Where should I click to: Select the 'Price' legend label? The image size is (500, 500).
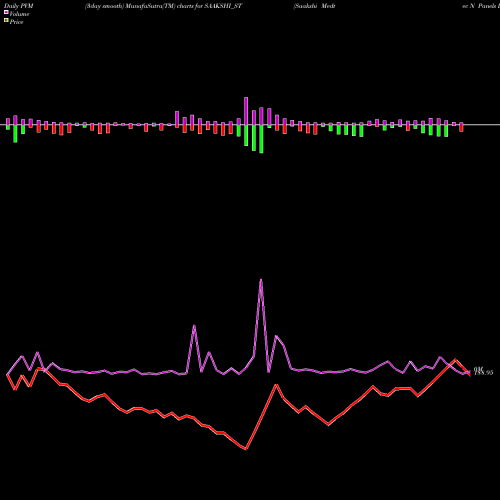[x=16, y=22]
